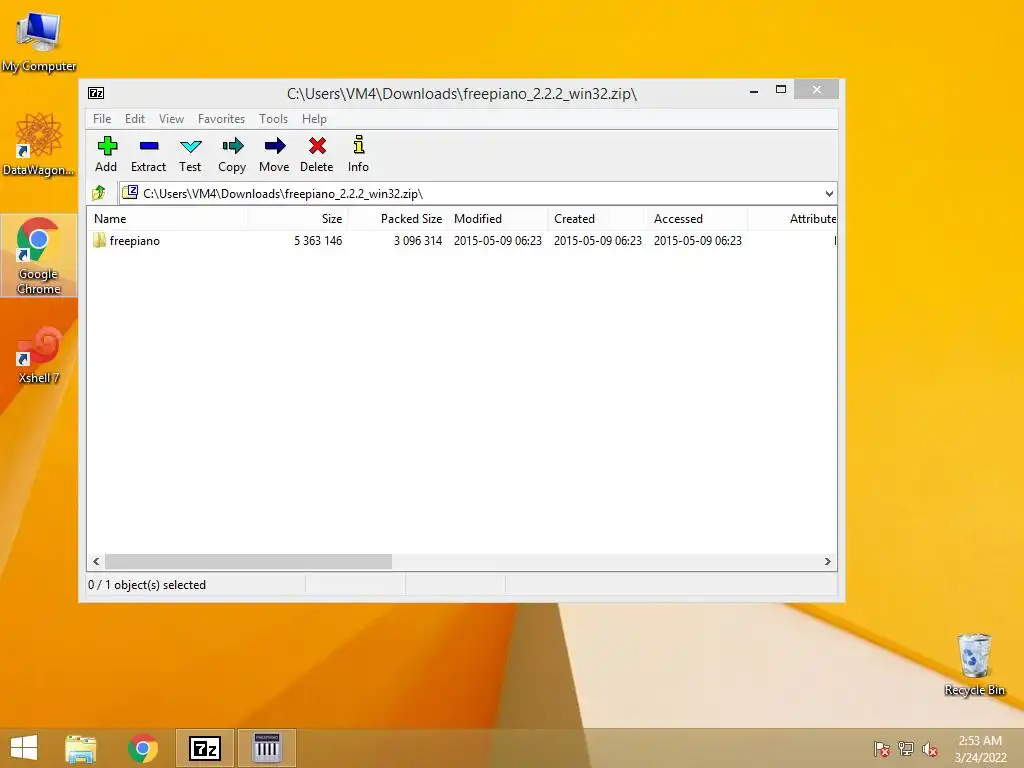This screenshot has width=1024, height=768.
Task: Open the Favorites menu
Action: tap(221, 119)
